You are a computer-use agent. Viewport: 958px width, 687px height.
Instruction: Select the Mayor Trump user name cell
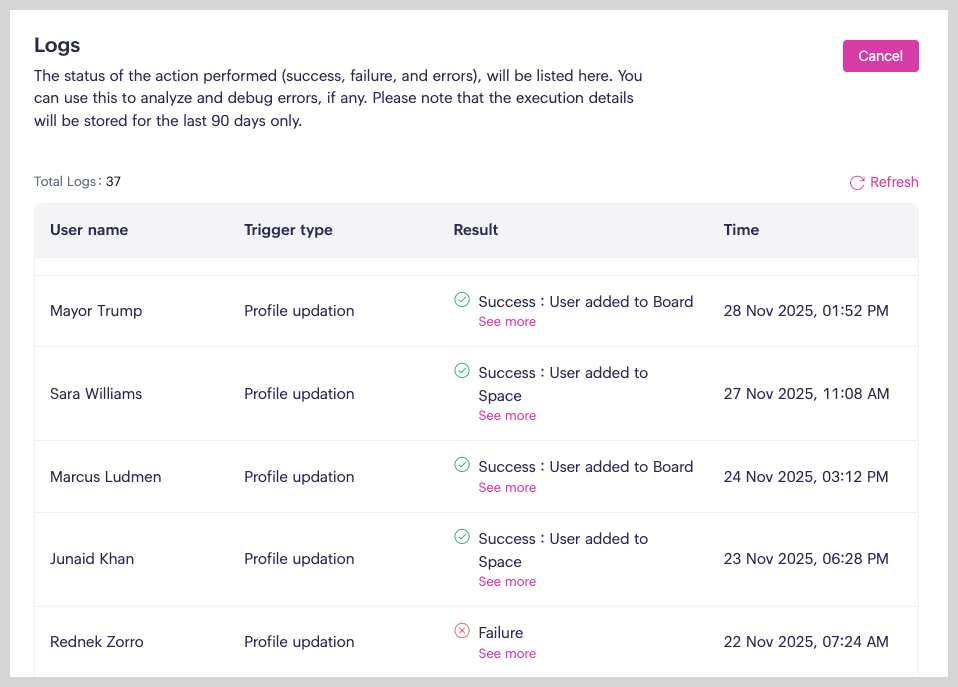(x=96, y=311)
